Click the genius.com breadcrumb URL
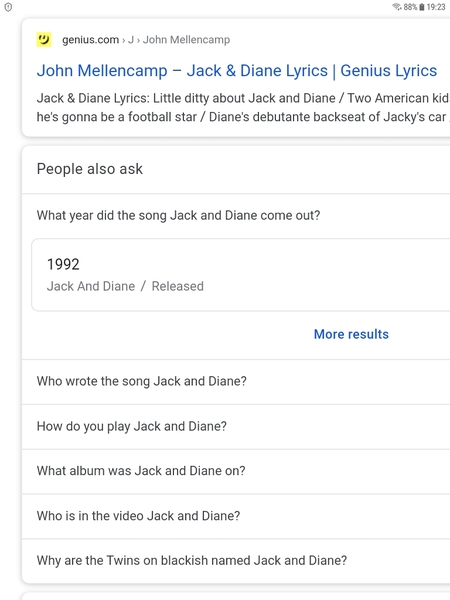 pyautogui.click(x=90, y=40)
